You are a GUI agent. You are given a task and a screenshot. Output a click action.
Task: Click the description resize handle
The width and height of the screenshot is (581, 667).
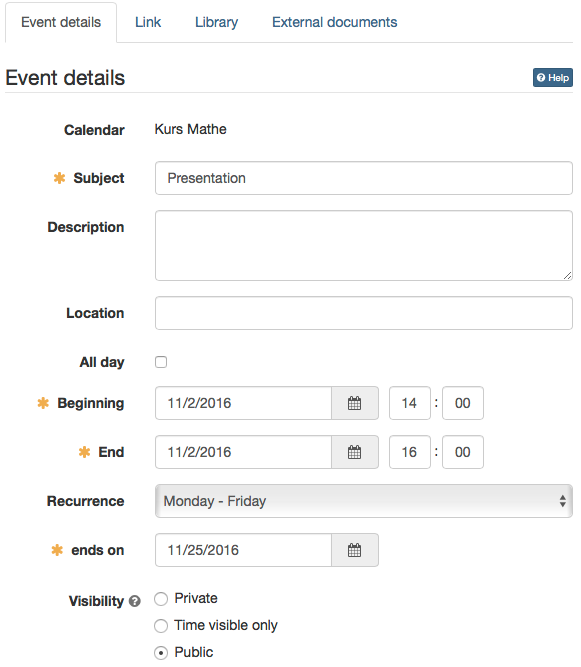pos(567,276)
